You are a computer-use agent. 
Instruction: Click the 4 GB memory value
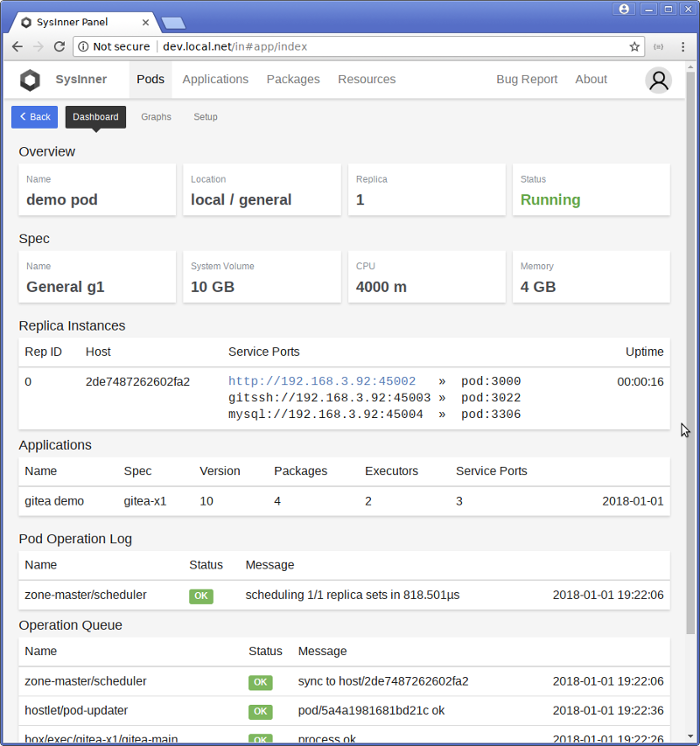(x=538, y=287)
